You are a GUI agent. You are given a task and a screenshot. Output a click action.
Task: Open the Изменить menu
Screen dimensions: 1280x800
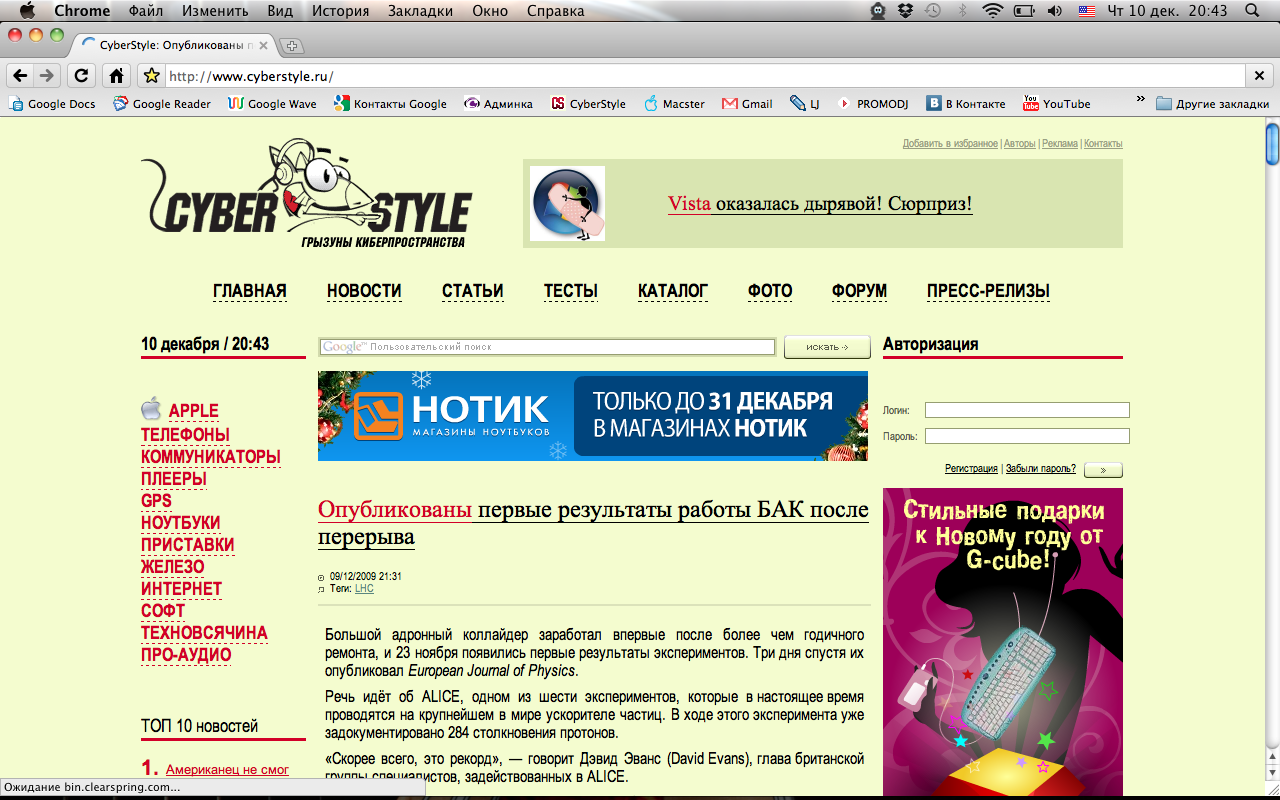tap(217, 11)
